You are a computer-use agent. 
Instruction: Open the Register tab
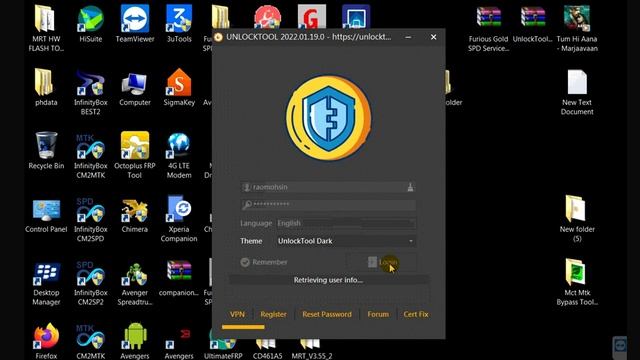click(x=273, y=314)
